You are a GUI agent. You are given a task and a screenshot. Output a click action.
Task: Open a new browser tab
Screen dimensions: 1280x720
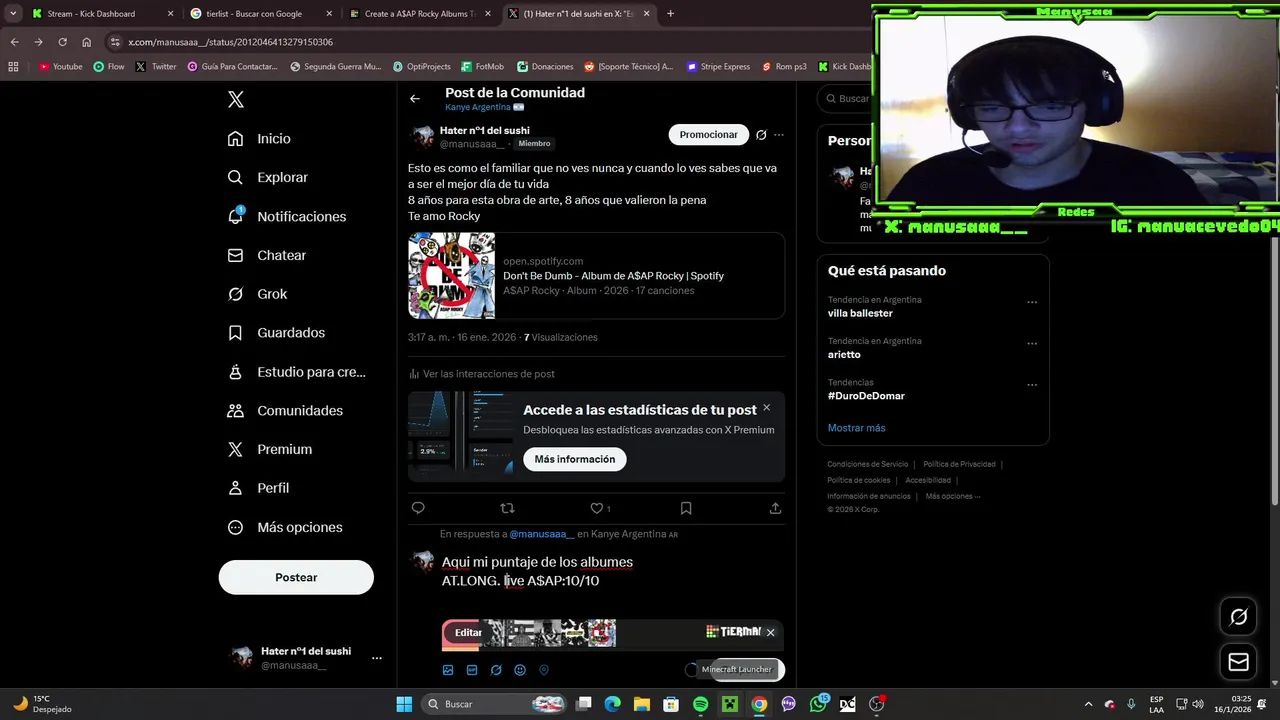pos(670,14)
